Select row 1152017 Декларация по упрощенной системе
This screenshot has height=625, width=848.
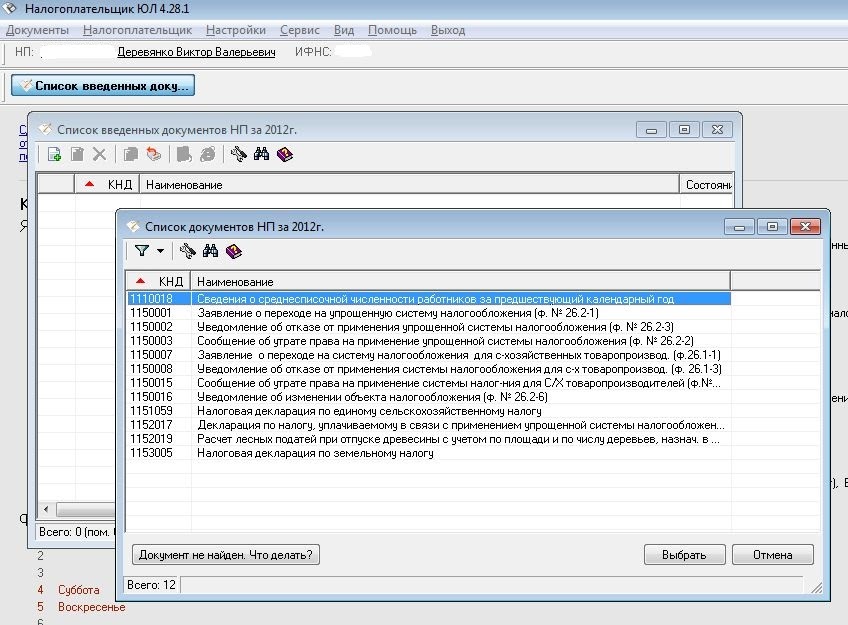[429, 425]
